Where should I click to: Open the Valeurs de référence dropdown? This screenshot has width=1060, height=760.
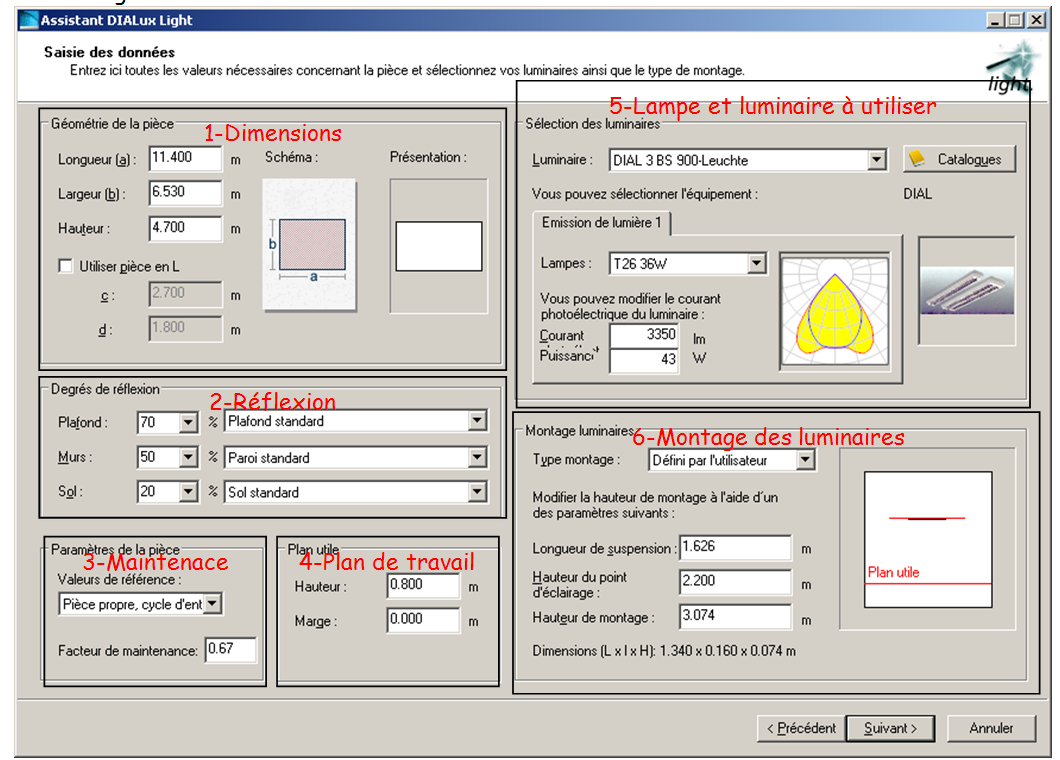coord(212,603)
